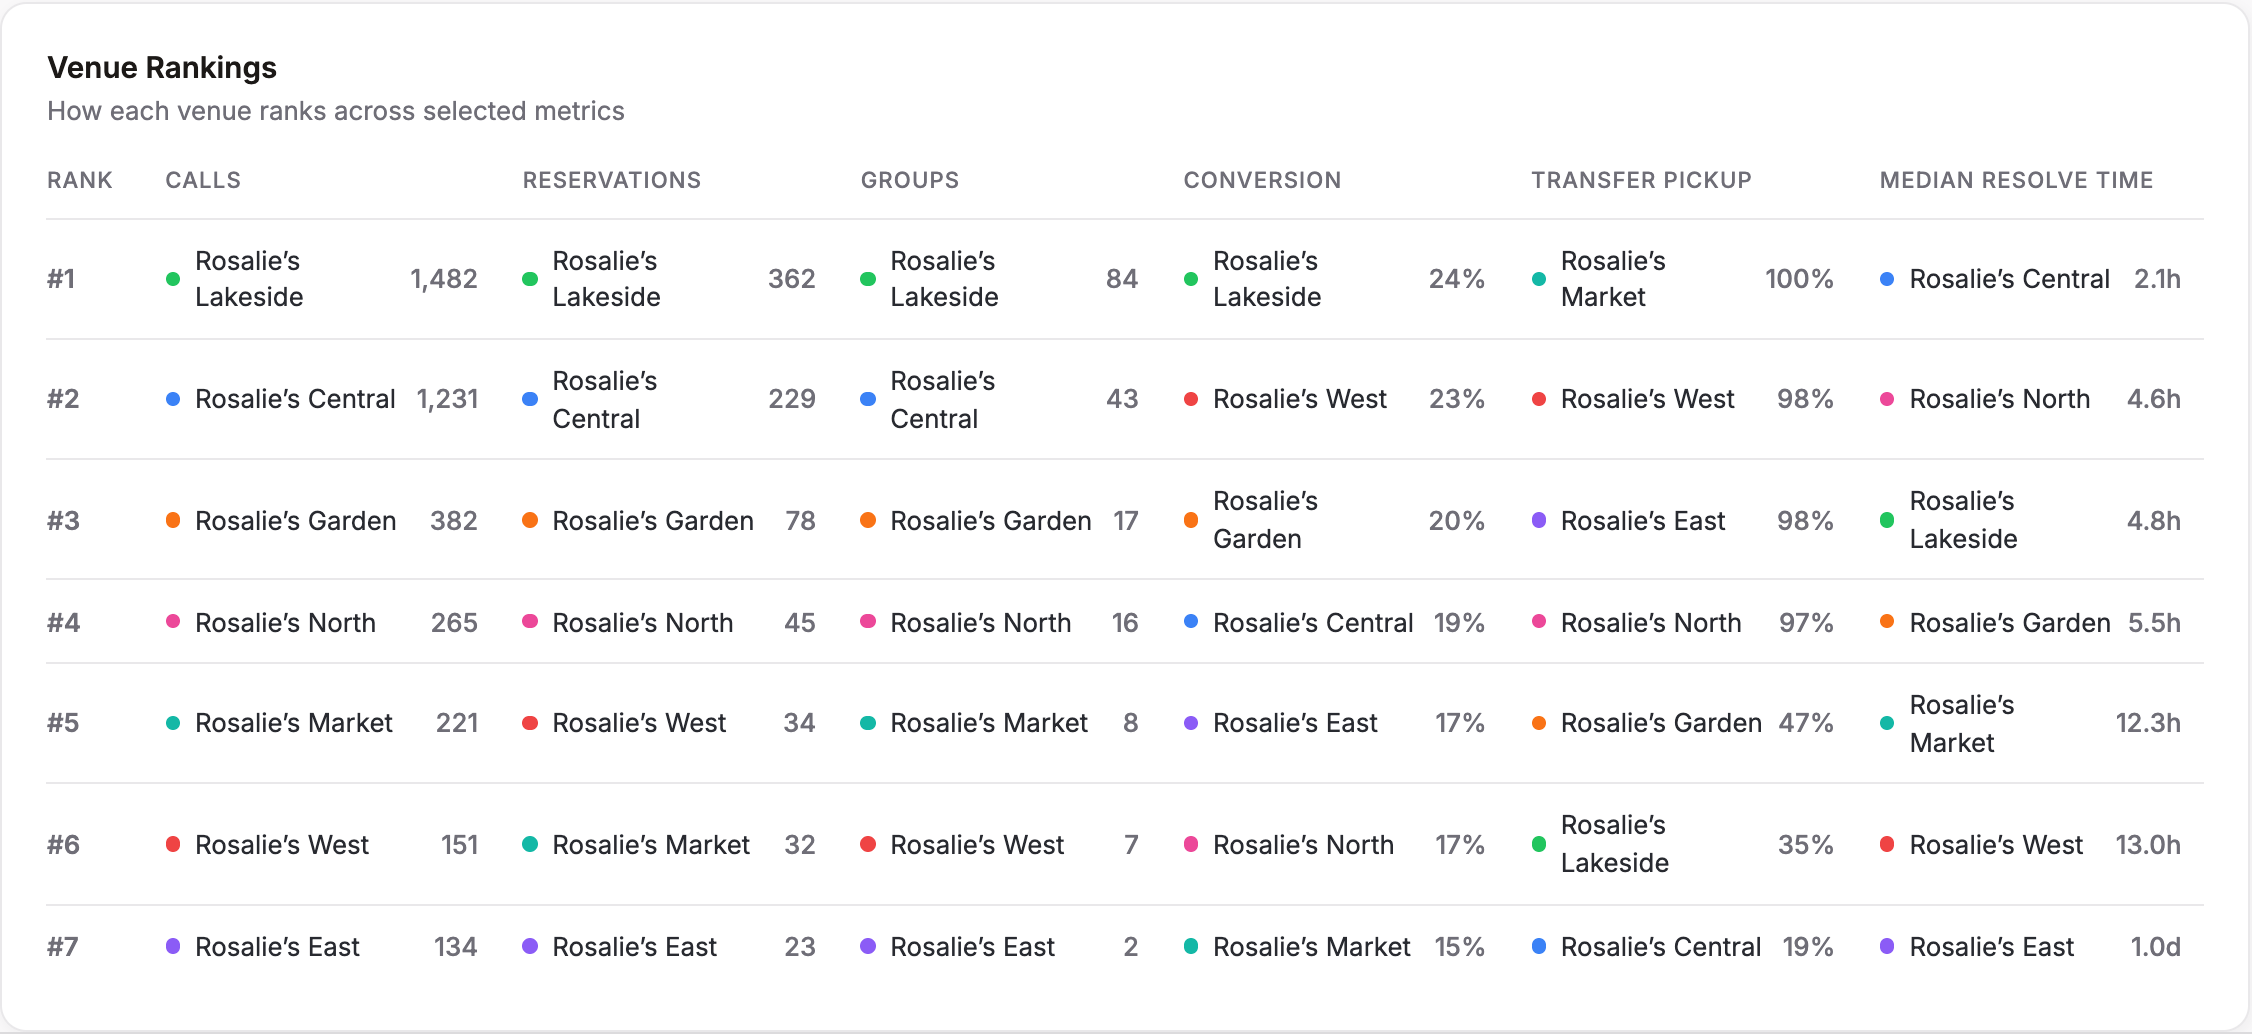Click Rosalie's Central in Transfer Pickup column
The width and height of the screenshot is (2252, 1034).
(x=1661, y=947)
